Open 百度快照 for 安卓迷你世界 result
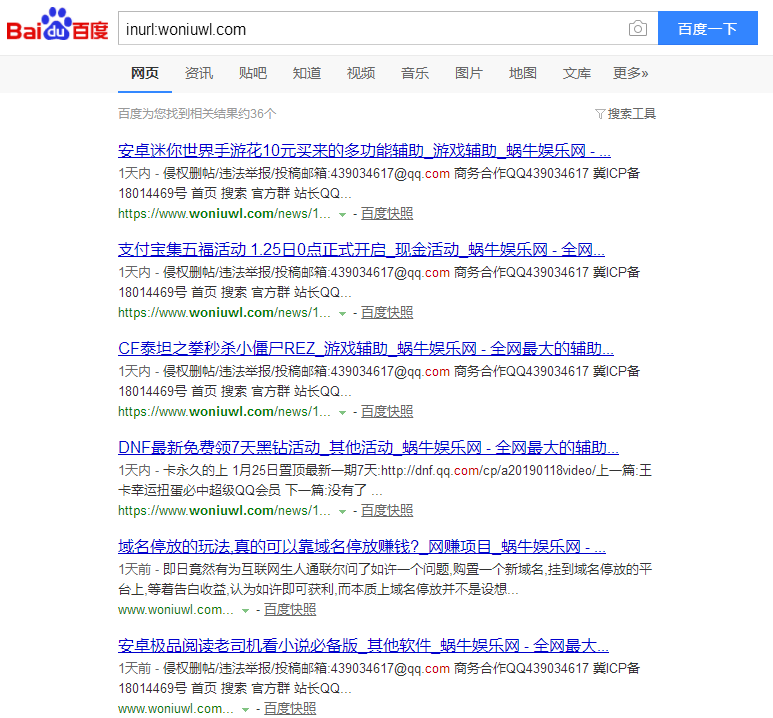The height and width of the screenshot is (718, 773). (387, 214)
